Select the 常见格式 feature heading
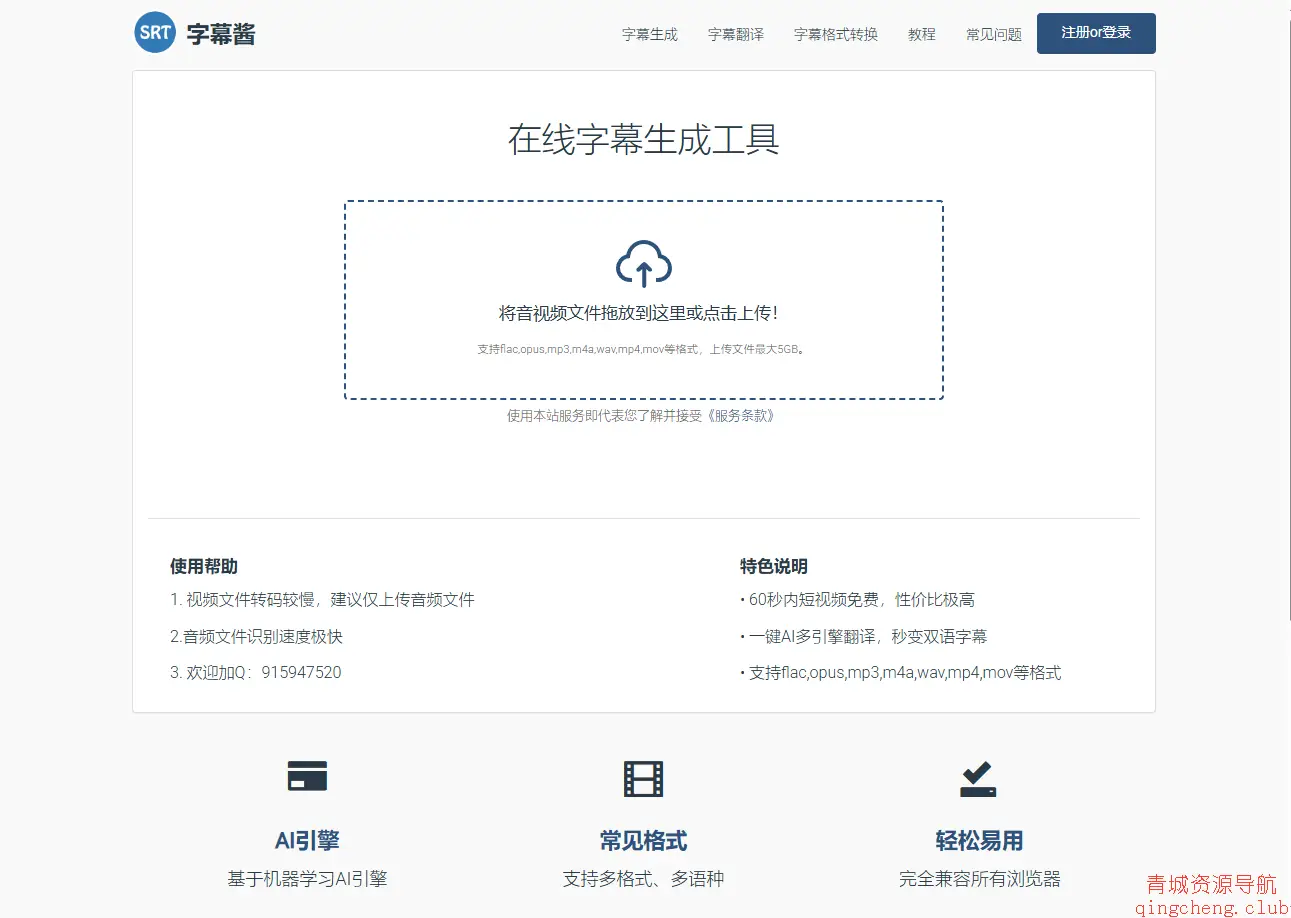The image size is (1291, 918). pyautogui.click(x=643, y=841)
